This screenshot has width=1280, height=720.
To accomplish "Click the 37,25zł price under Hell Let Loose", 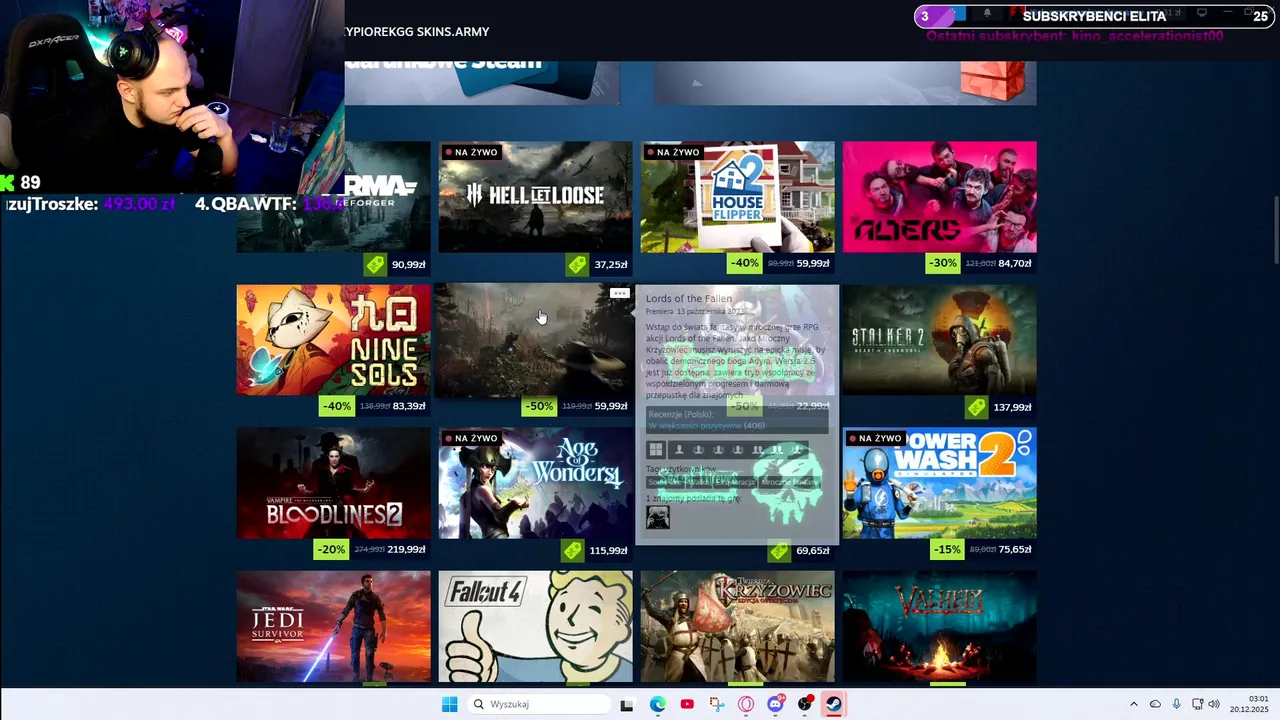I will [x=610, y=265].
